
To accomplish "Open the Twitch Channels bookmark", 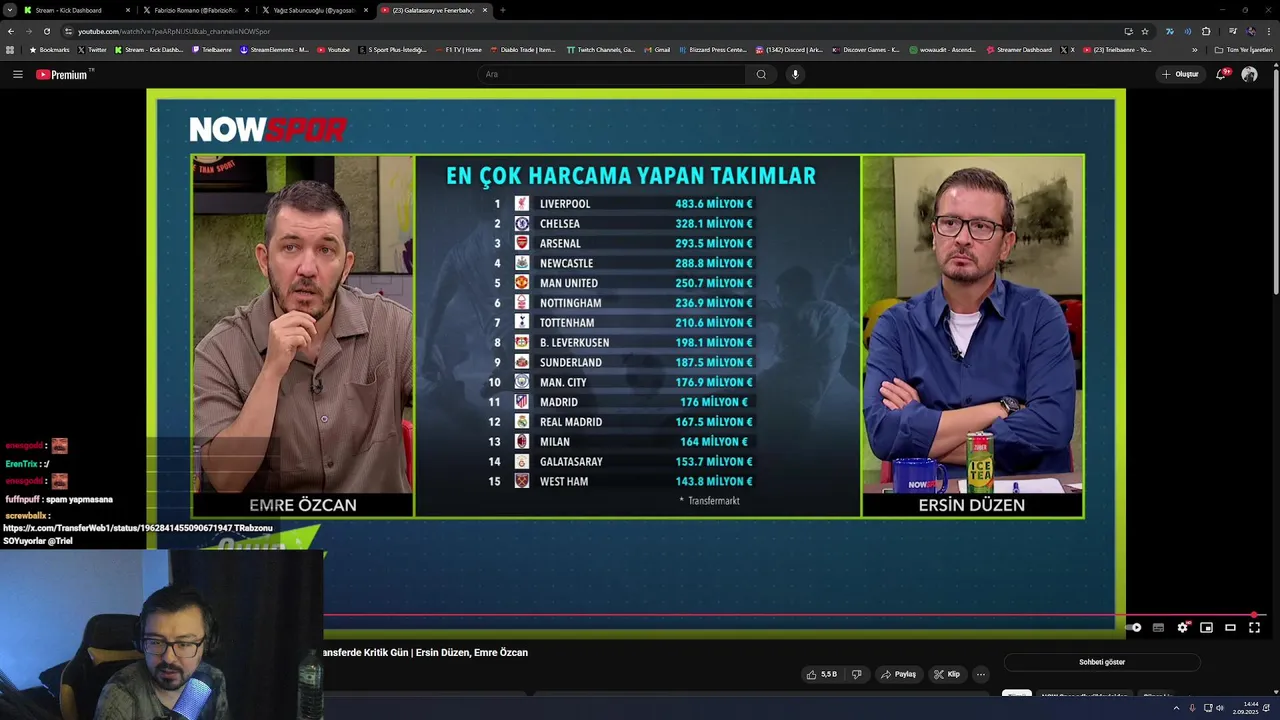I will [600, 49].
